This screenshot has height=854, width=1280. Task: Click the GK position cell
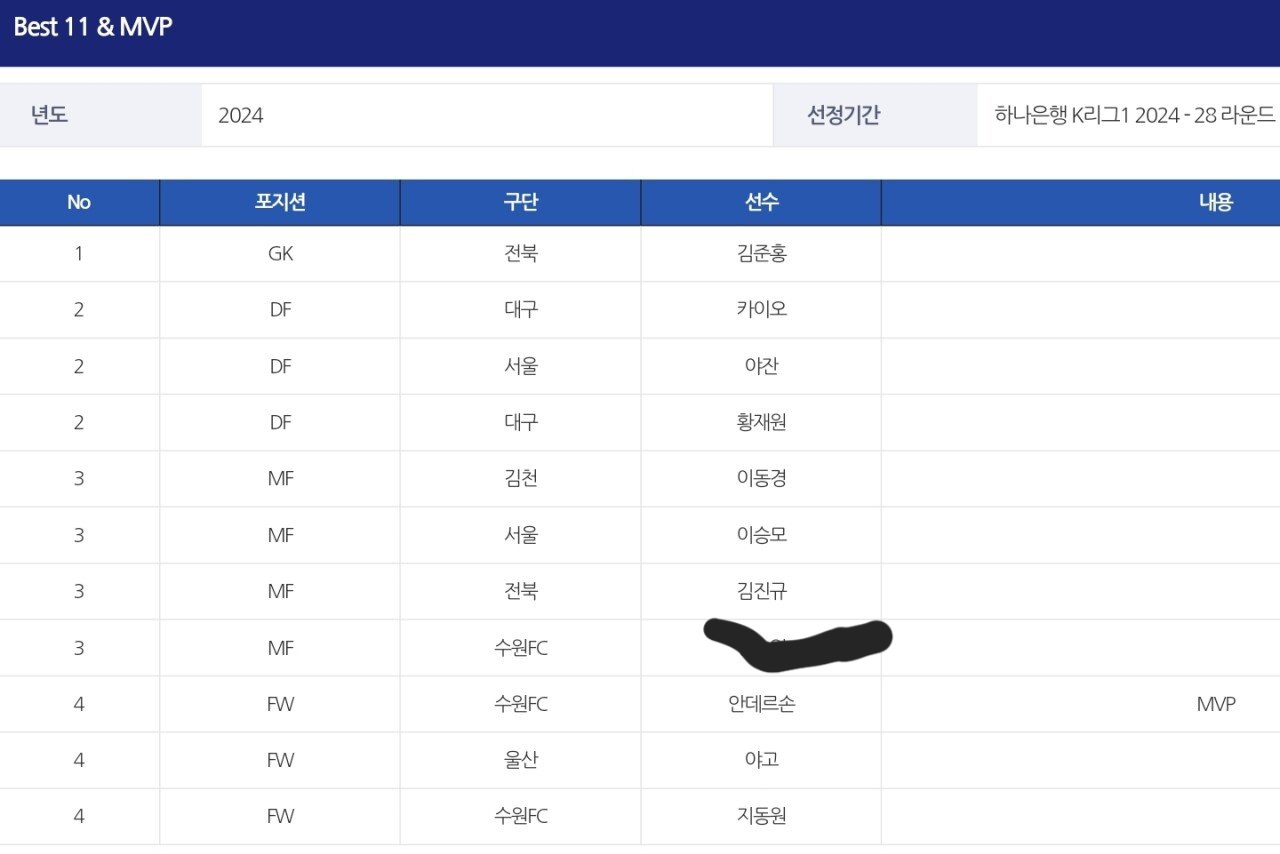[x=280, y=254]
